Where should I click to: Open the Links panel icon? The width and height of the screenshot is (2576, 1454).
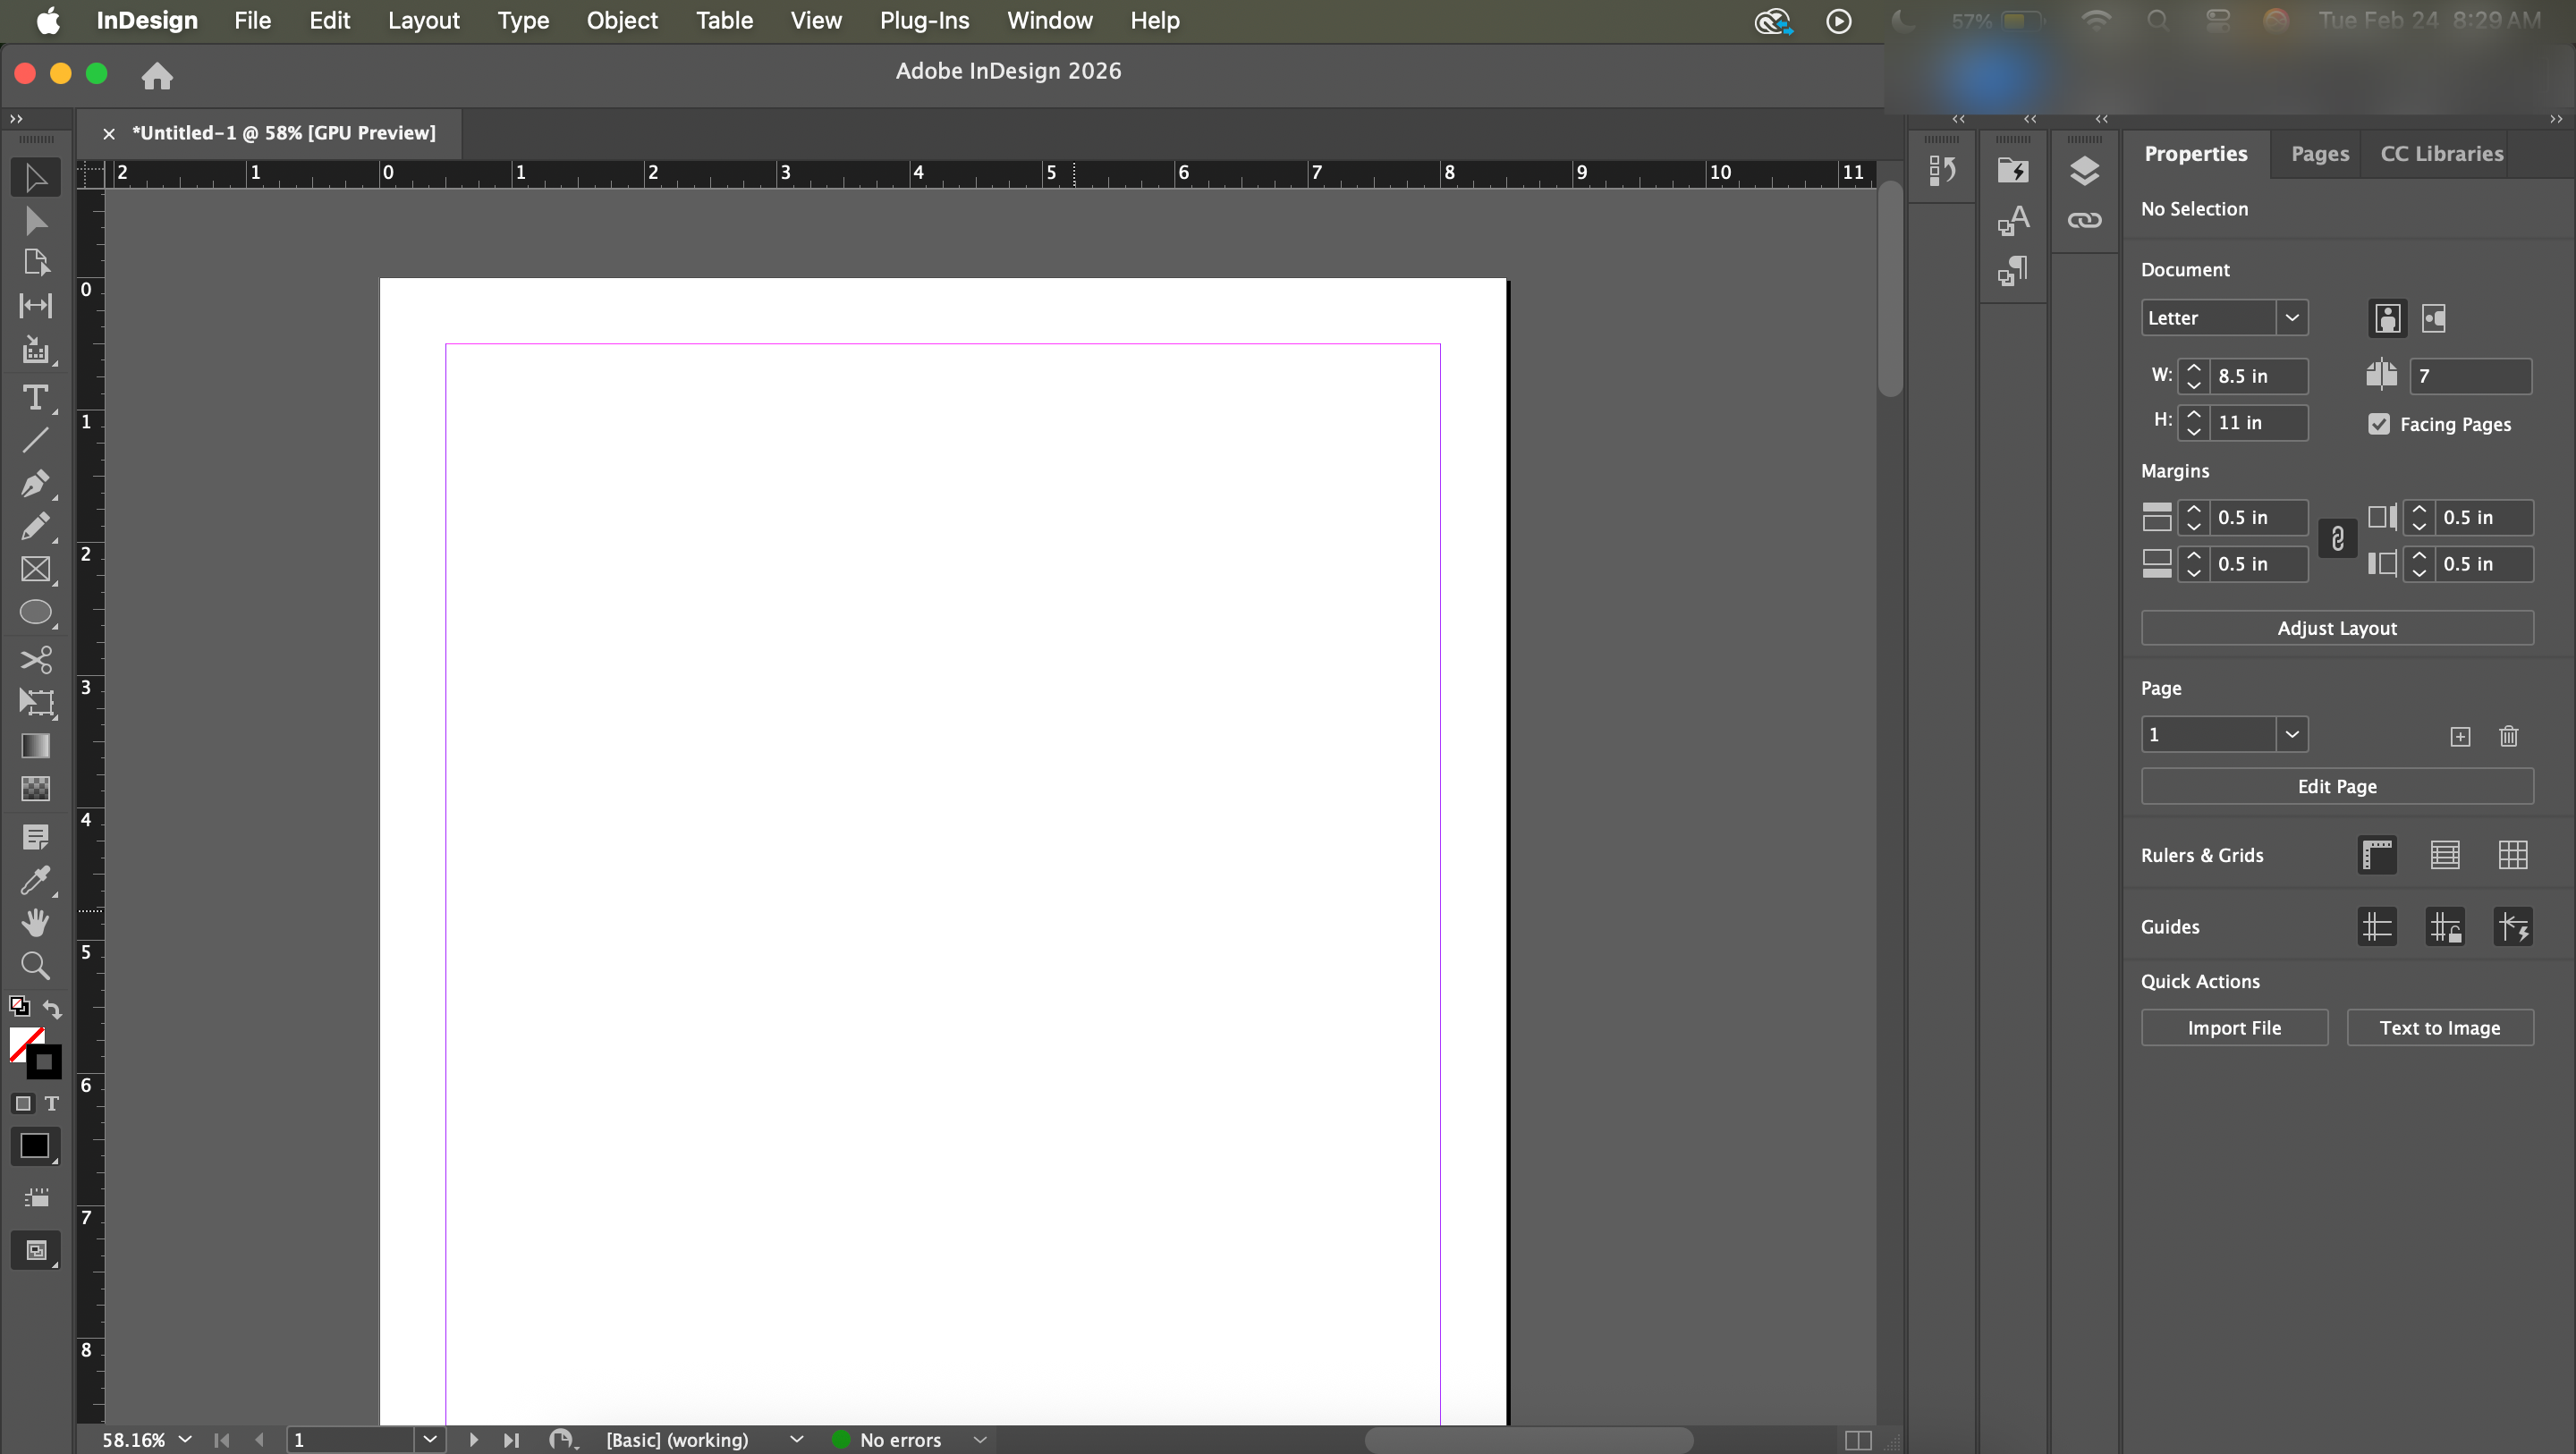[x=2084, y=220]
